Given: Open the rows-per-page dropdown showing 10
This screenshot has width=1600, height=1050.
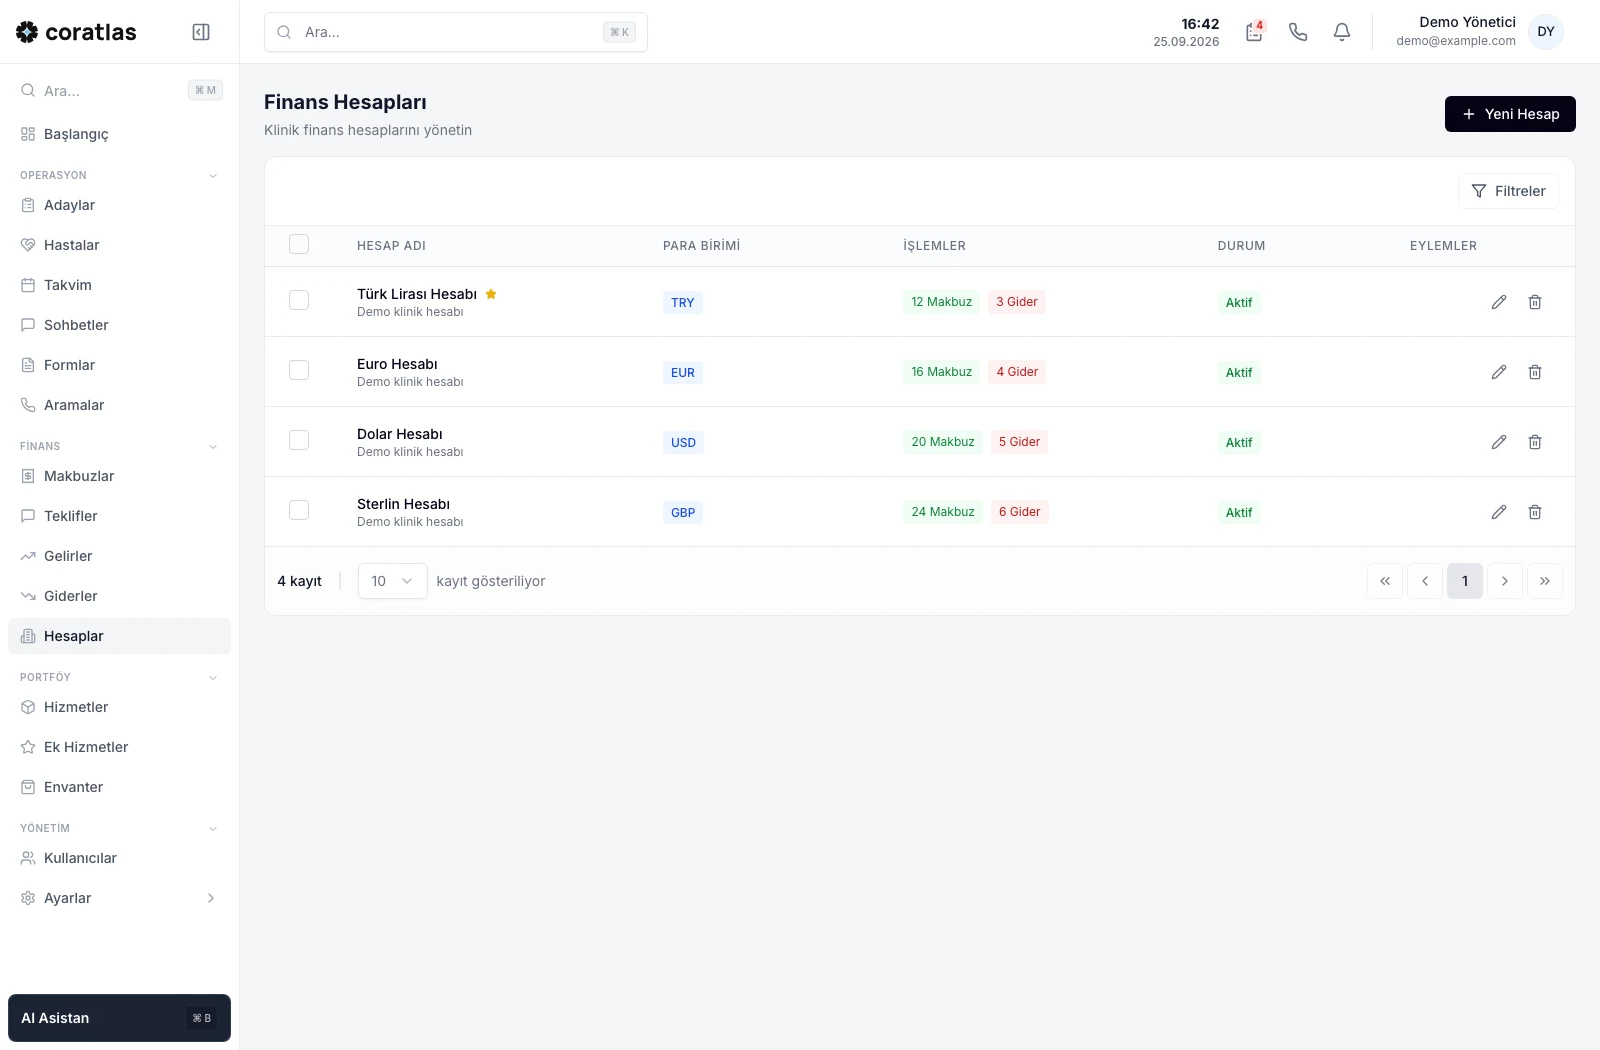Looking at the screenshot, I should pyautogui.click(x=393, y=581).
